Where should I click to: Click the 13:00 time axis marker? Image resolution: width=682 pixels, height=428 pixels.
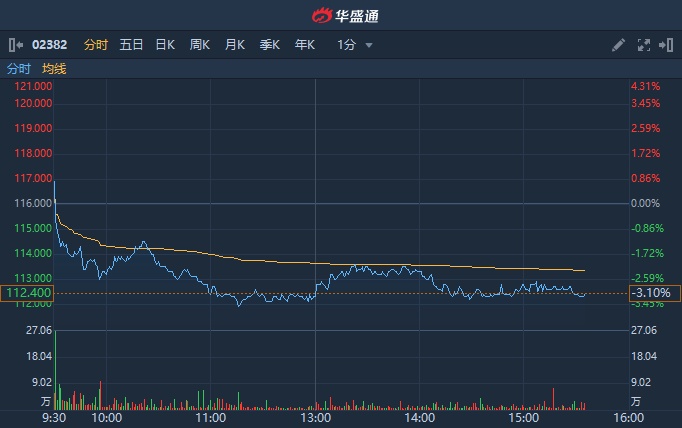(315, 418)
